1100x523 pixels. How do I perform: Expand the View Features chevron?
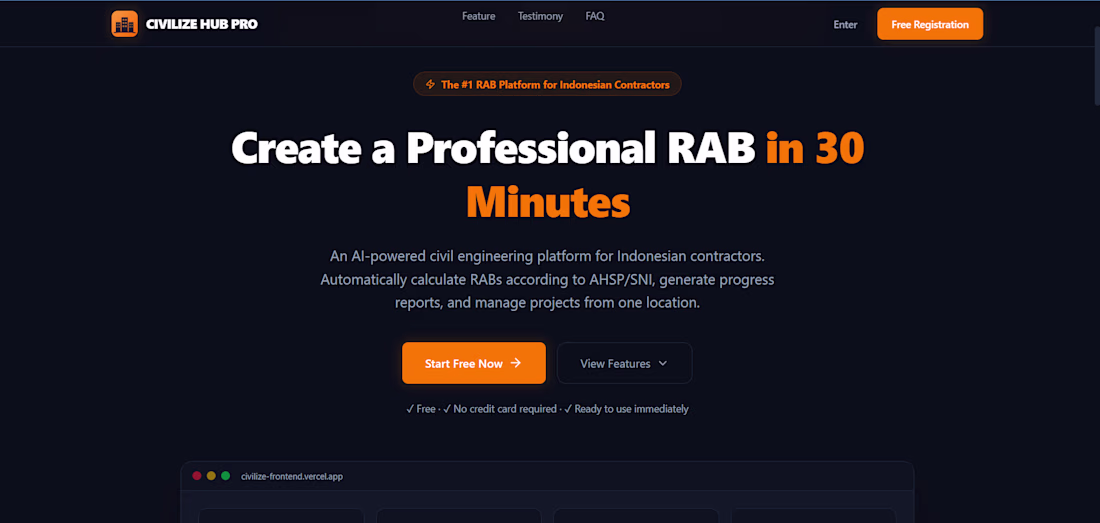[663, 364]
